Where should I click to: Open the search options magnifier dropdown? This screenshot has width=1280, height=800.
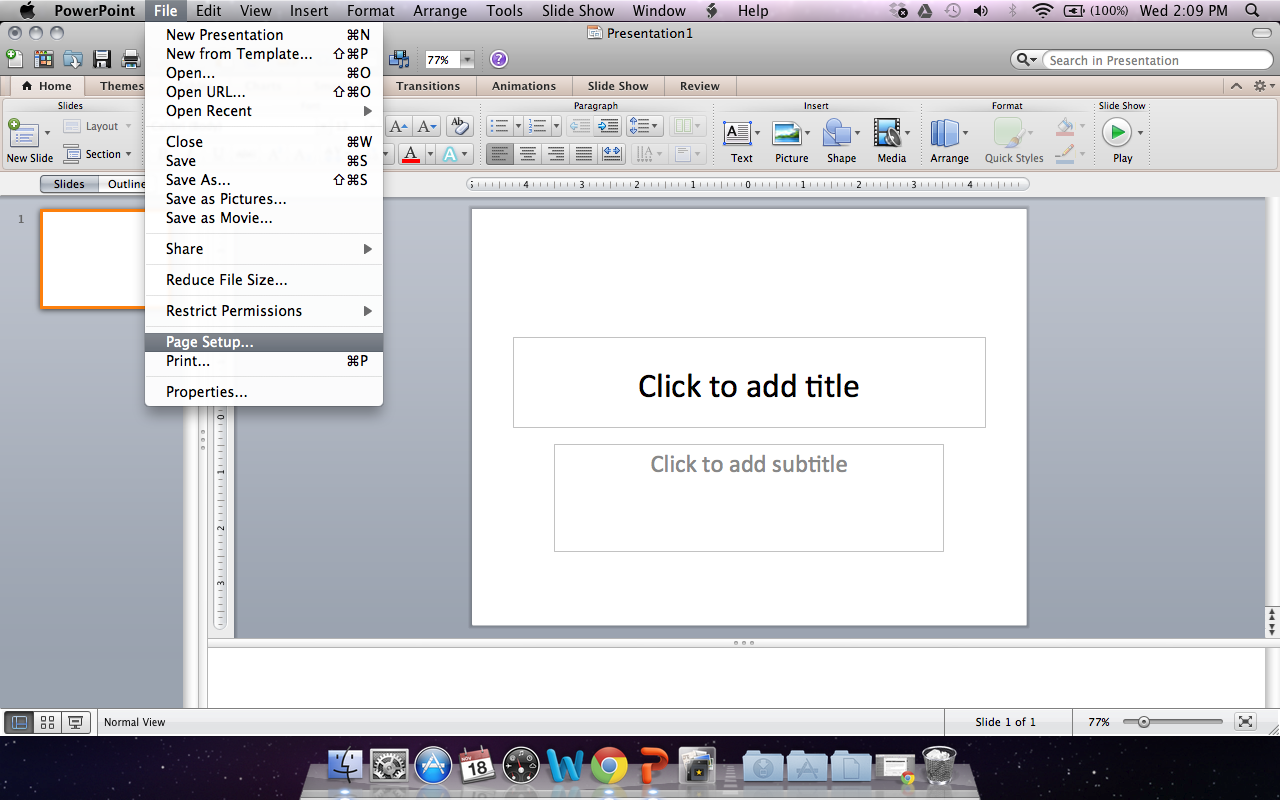[x=1026, y=60]
